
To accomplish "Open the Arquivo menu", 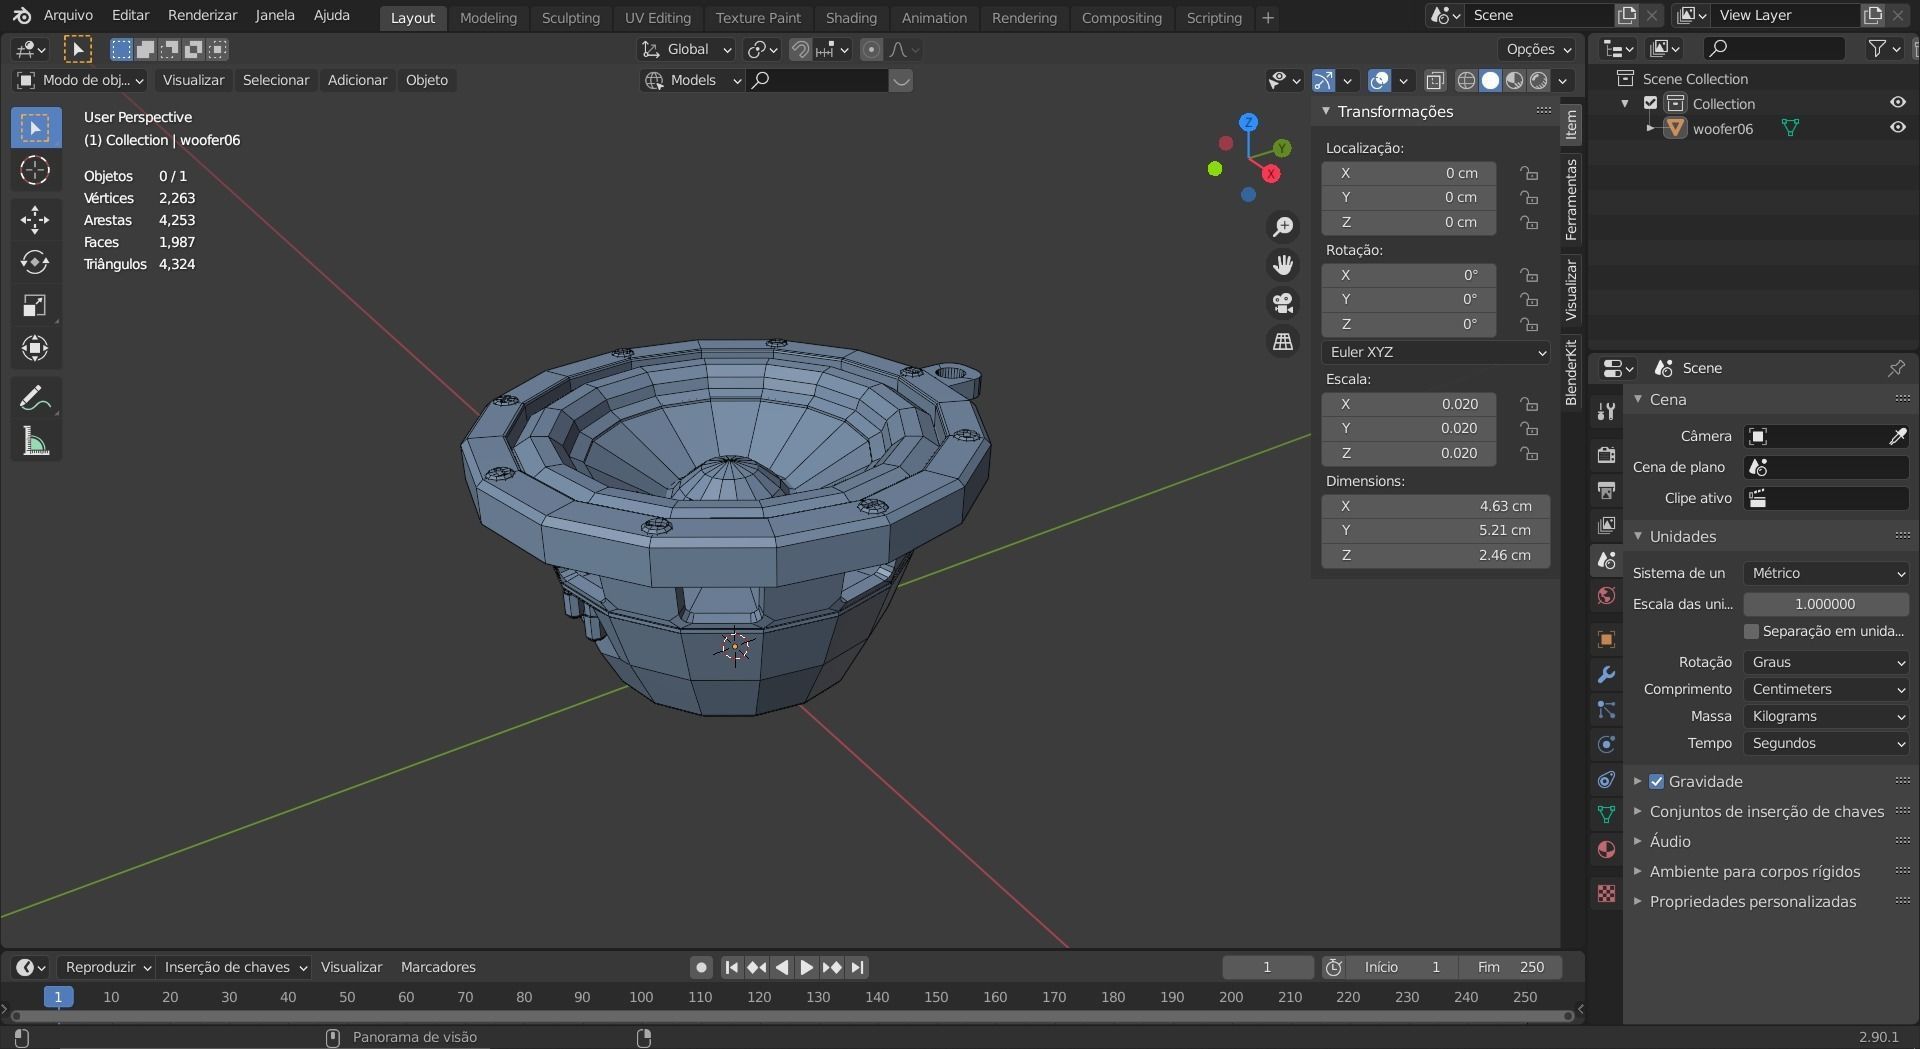I will [x=68, y=15].
